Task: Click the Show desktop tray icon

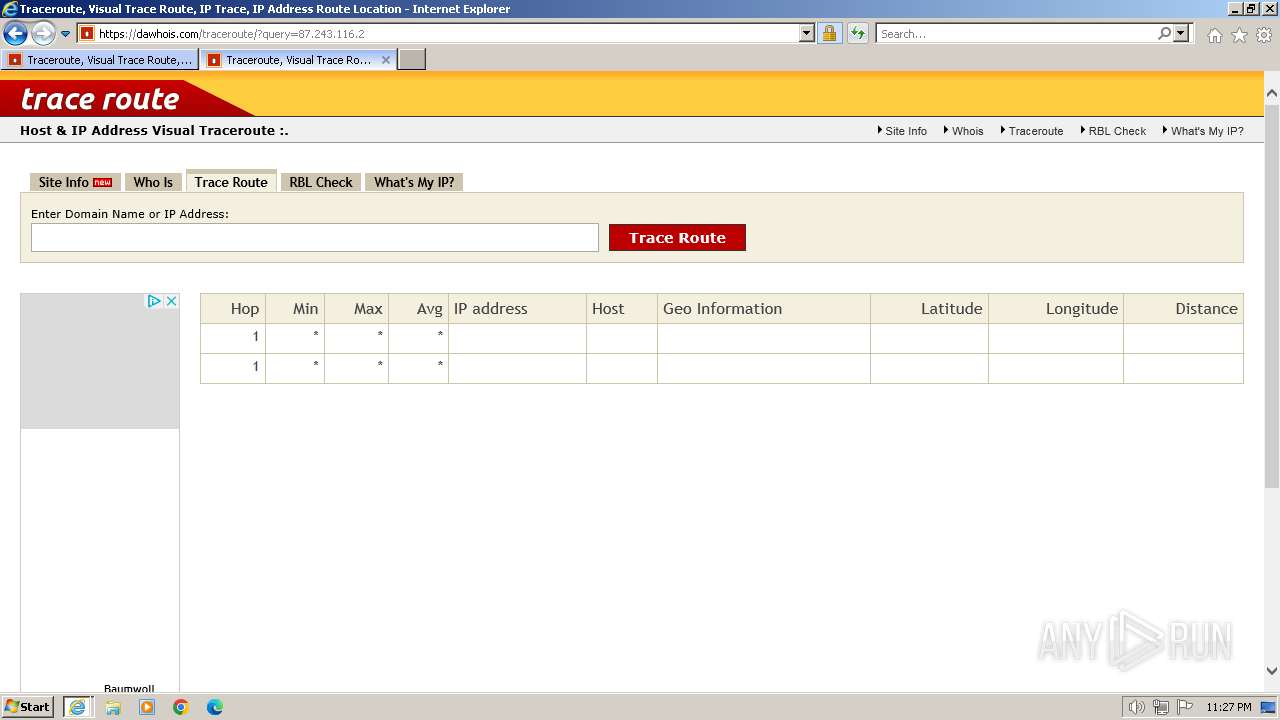Action: point(1268,707)
